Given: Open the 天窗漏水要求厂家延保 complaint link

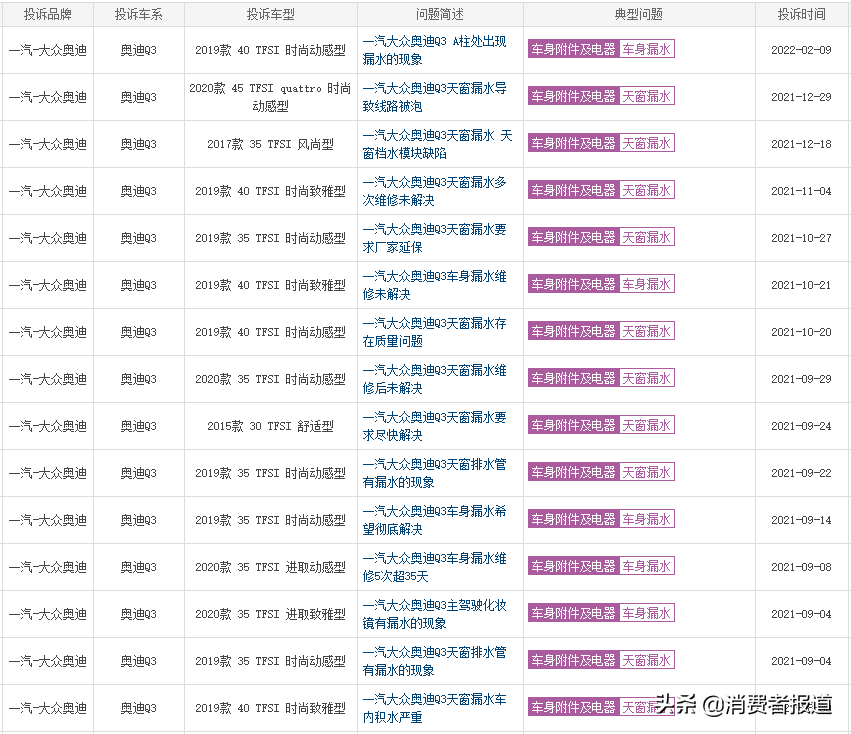Looking at the screenshot, I should click(x=434, y=238).
